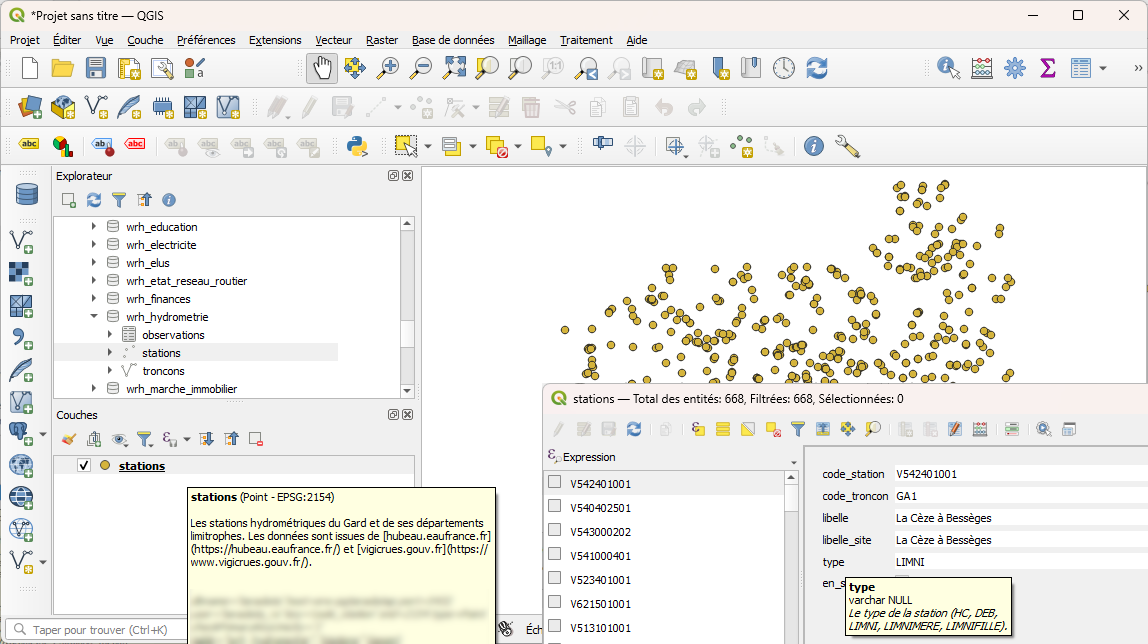Click the Zoom Full extent icon
Image resolution: width=1148 pixels, height=644 pixels.
[x=454, y=68]
